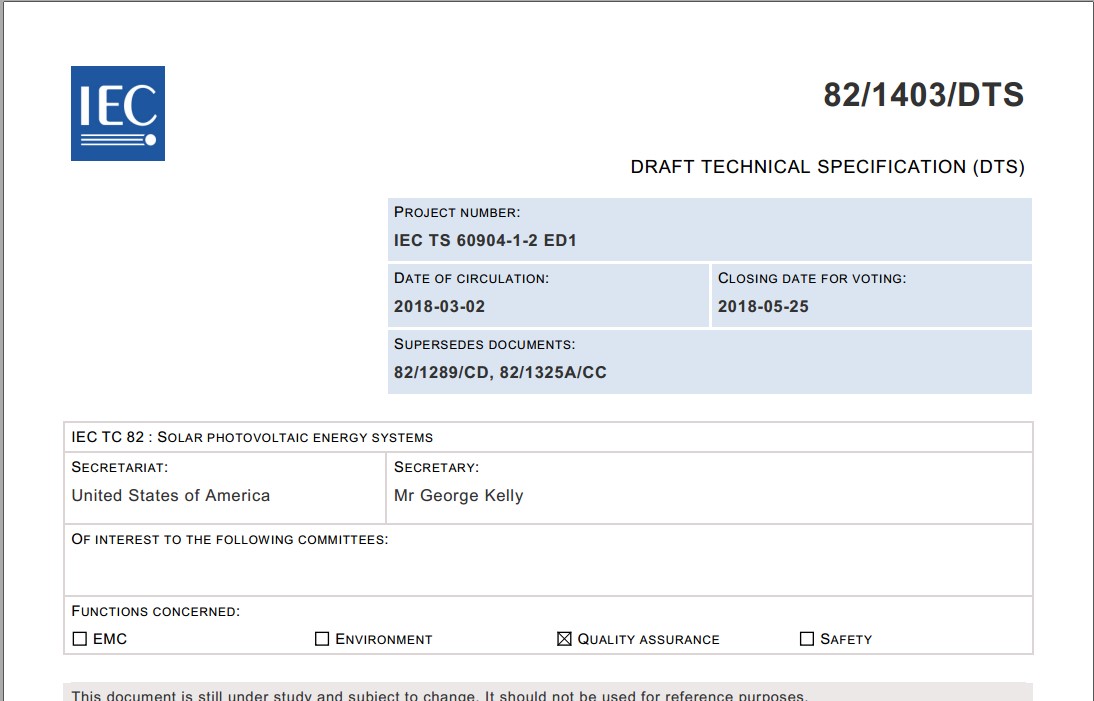The image size is (1094, 701).
Task: Click the document number 82/1403/DTS
Action: point(923,95)
